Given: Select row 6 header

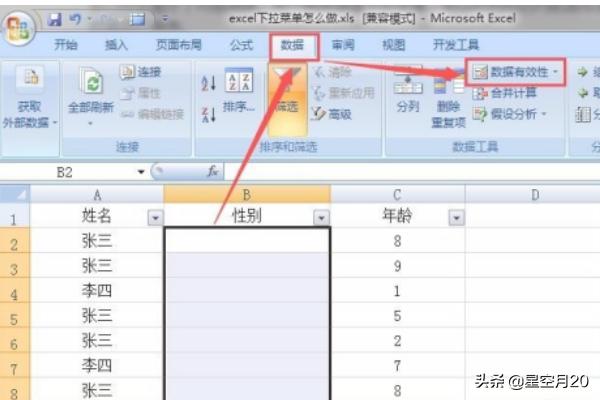Looking at the screenshot, I should 14,340.
